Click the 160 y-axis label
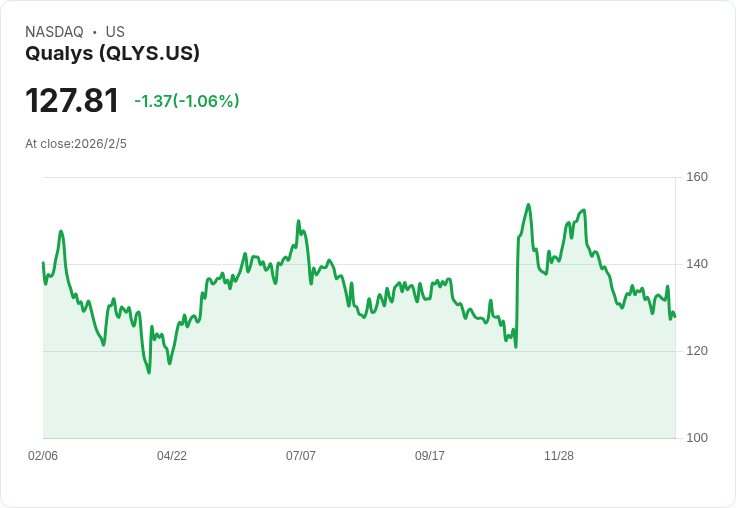 point(697,178)
